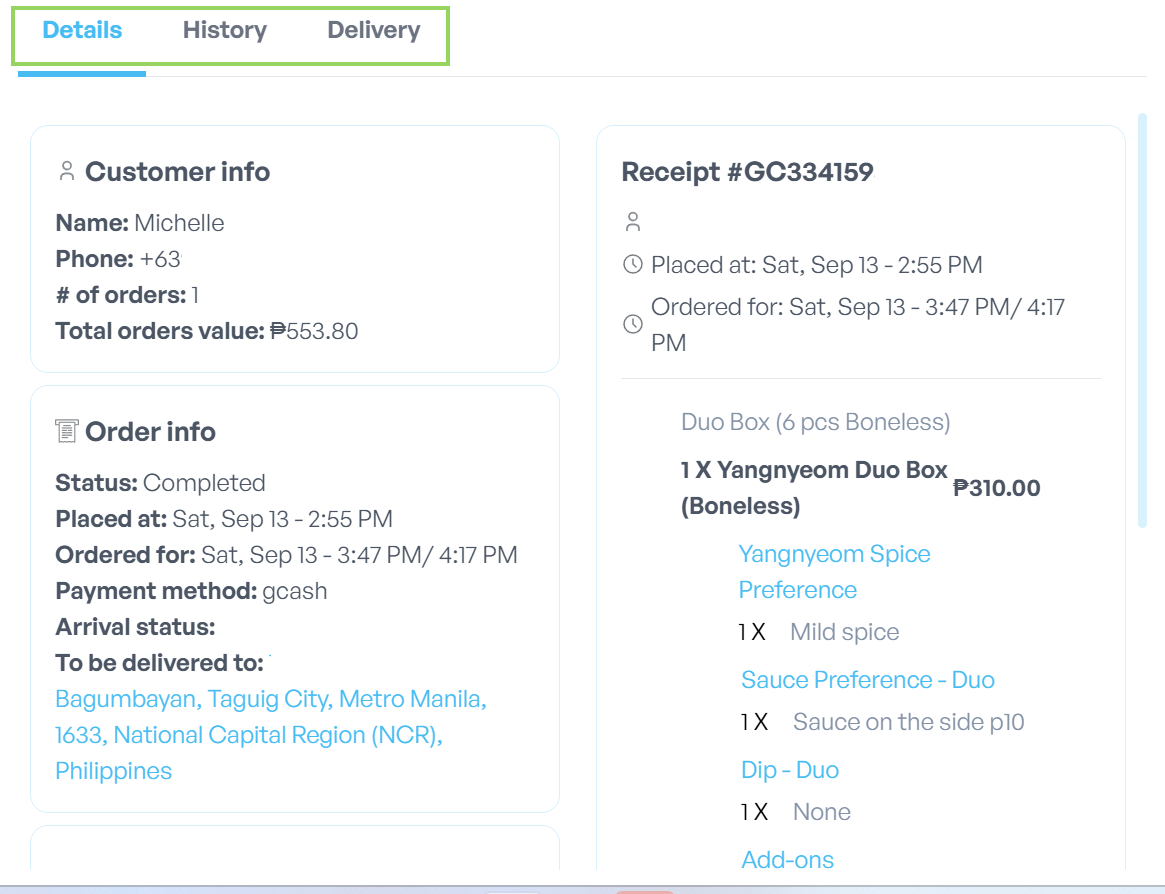The image size is (1165, 894).
Task: Click the Yangnyeom Spice Preference link
Action: click(834, 571)
